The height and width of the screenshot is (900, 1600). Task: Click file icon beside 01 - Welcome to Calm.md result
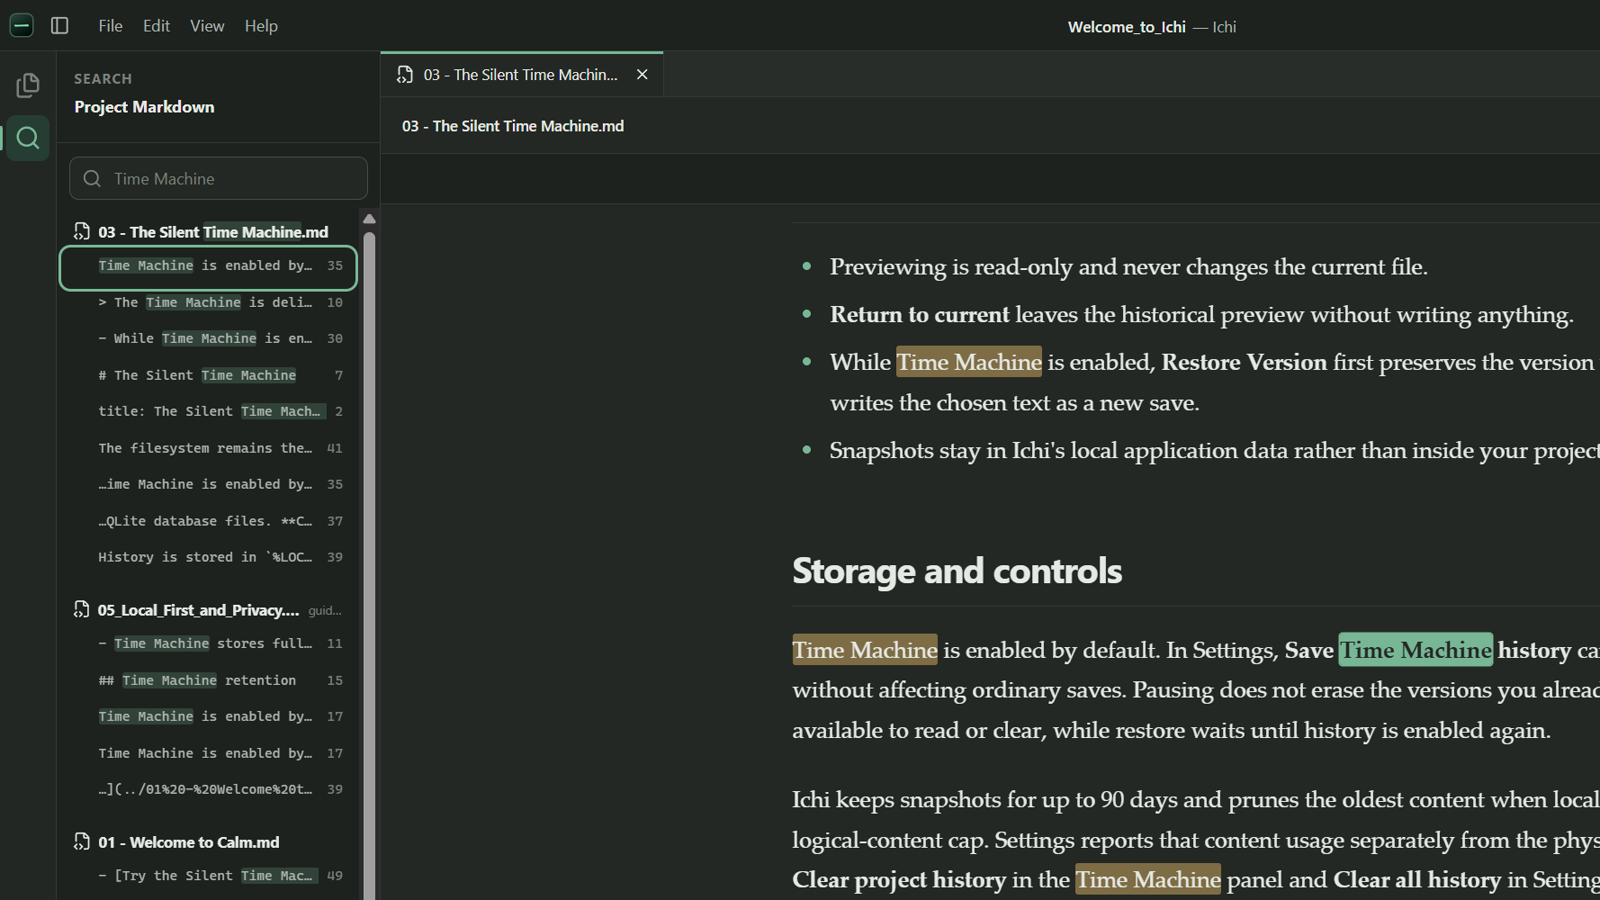(x=82, y=842)
